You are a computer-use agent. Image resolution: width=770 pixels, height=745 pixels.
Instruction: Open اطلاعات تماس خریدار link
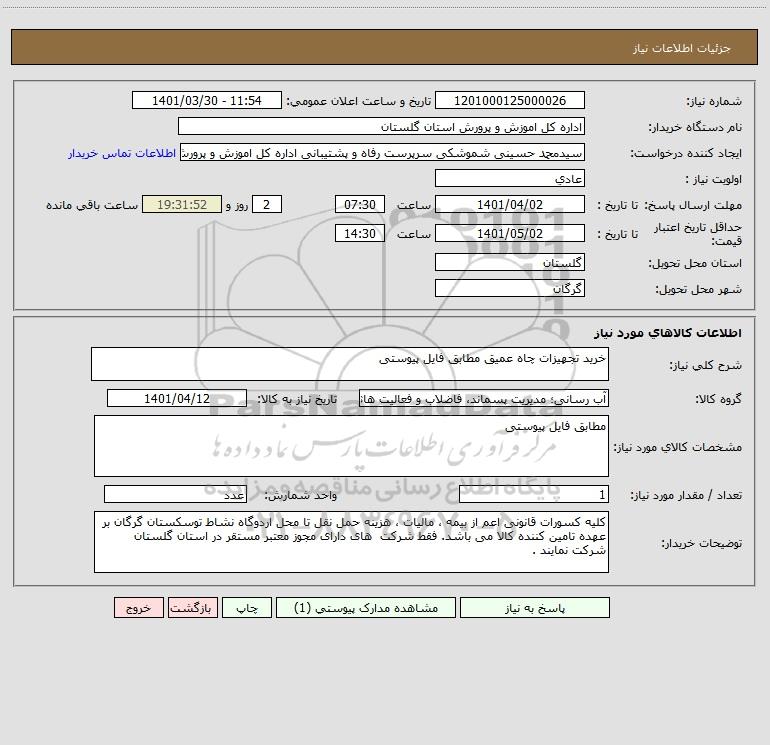coord(122,153)
